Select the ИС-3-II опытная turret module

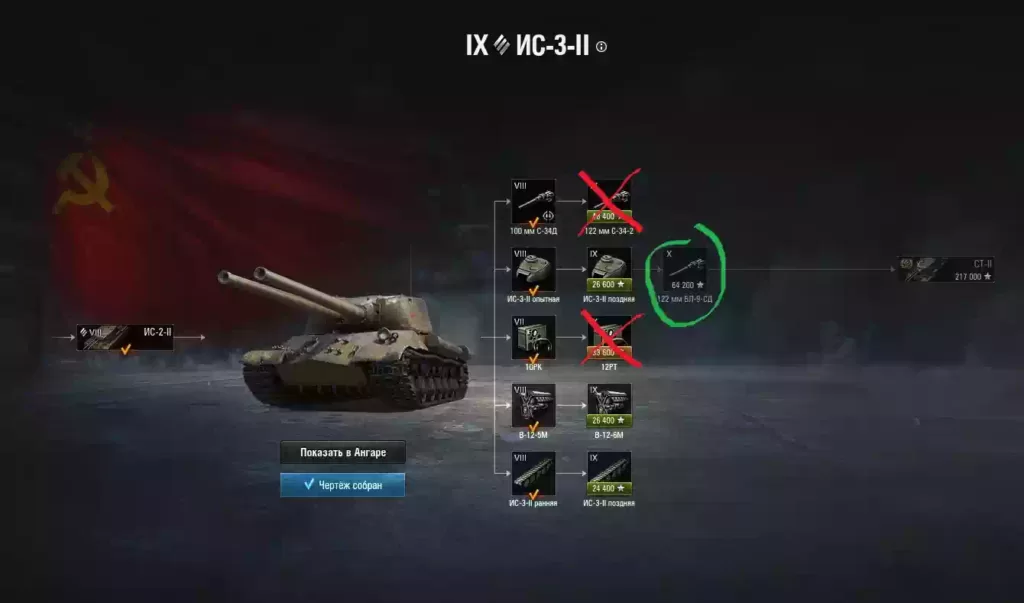[534, 270]
